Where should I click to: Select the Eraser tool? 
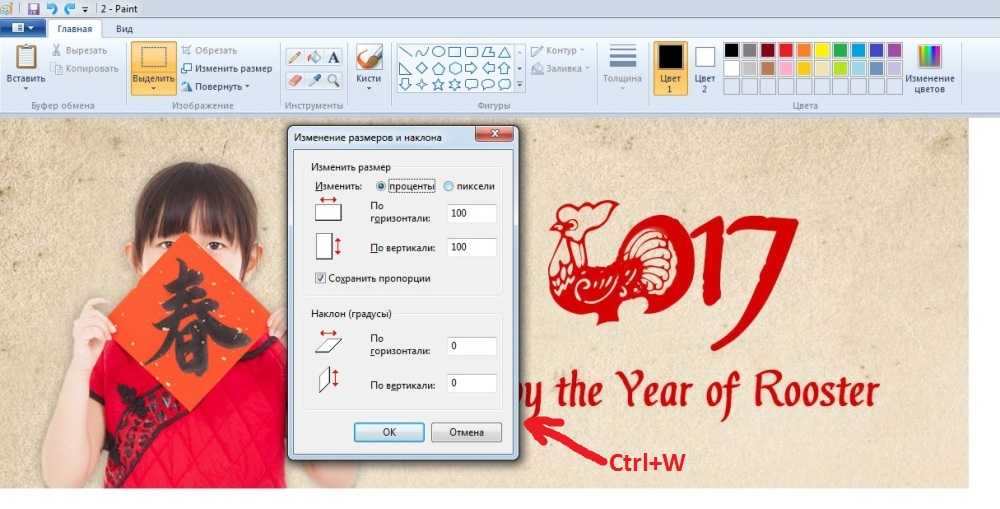coord(295,80)
